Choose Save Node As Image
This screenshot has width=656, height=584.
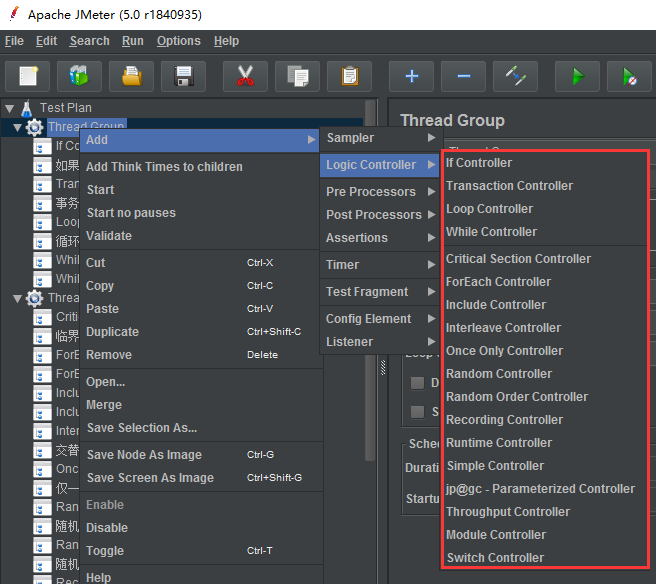point(200,455)
